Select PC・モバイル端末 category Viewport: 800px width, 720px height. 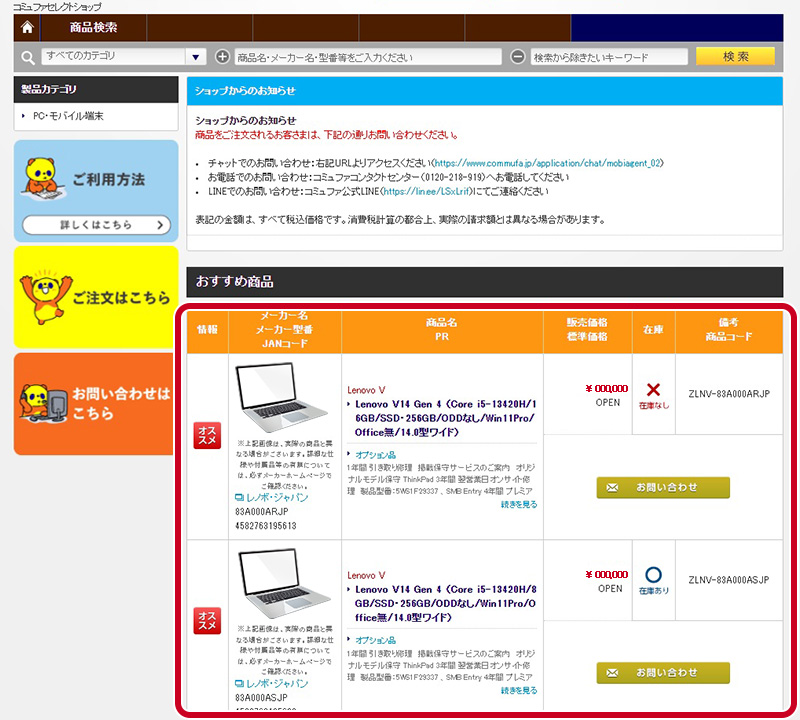(68, 116)
